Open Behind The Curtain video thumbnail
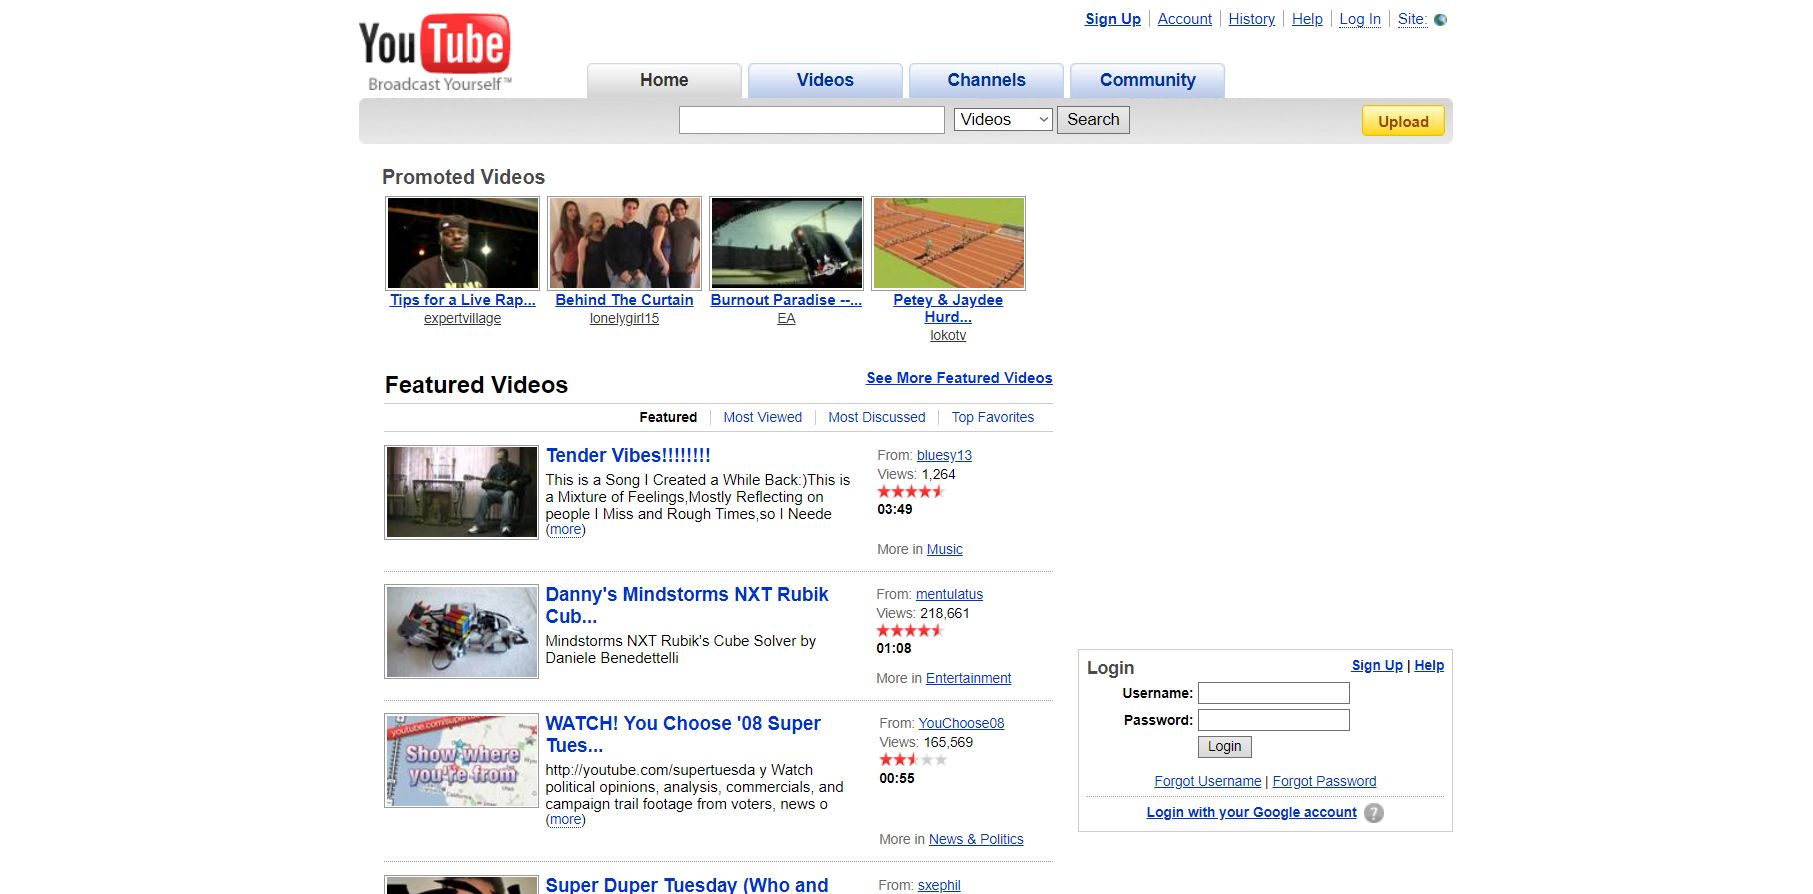This screenshot has height=894, width=1813. pos(624,243)
